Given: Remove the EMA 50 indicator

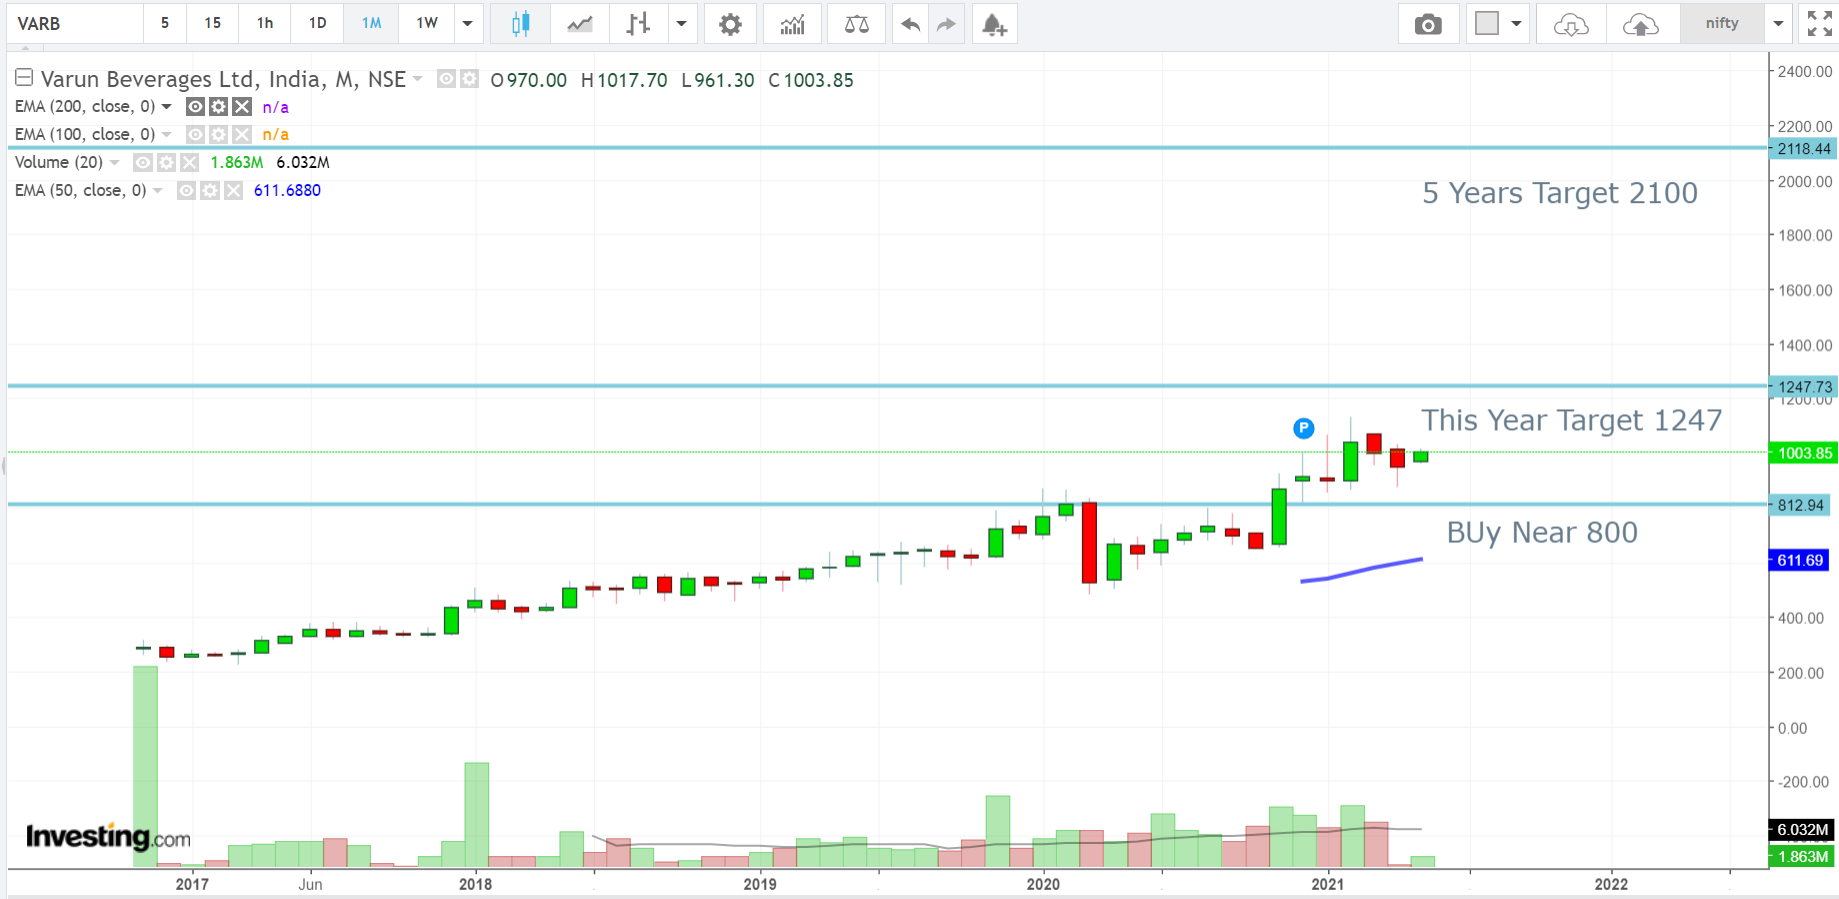Looking at the screenshot, I should click(x=233, y=190).
